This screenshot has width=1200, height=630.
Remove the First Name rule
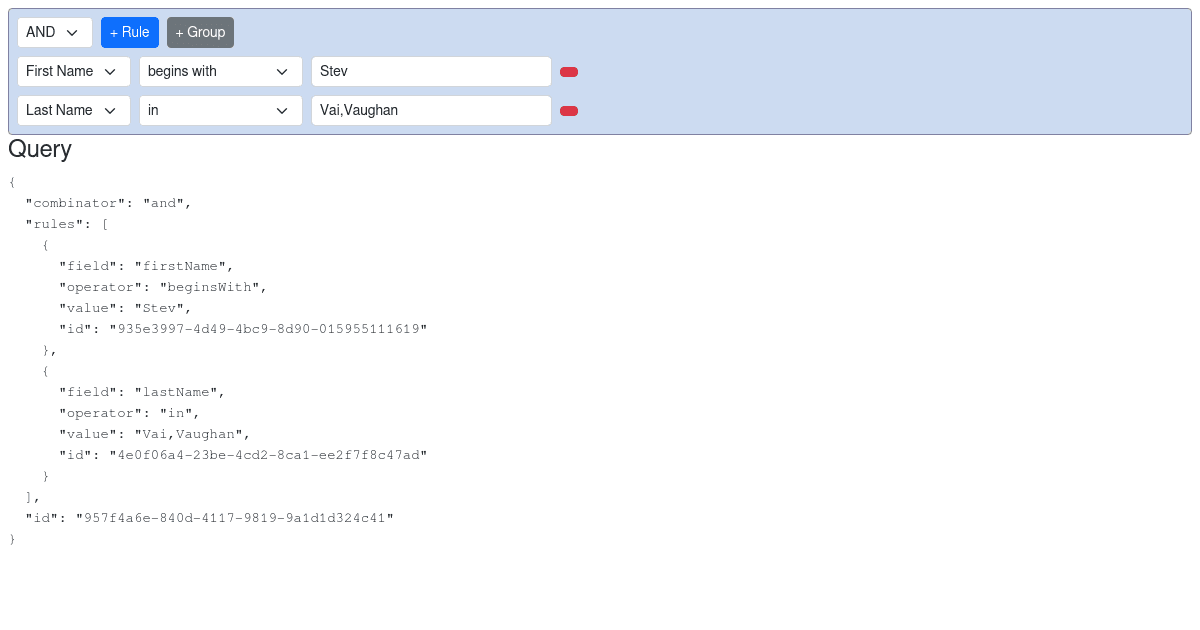(569, 72)
